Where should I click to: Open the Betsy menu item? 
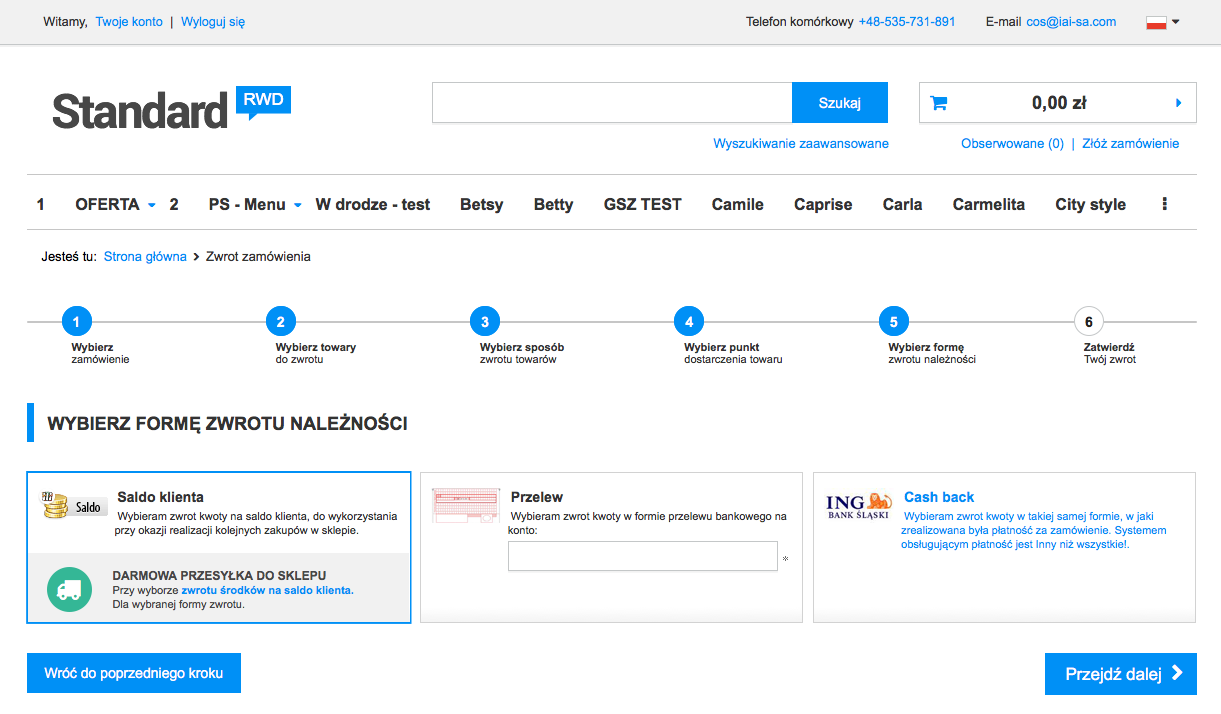pyautogui.click(x=481, y=204)
